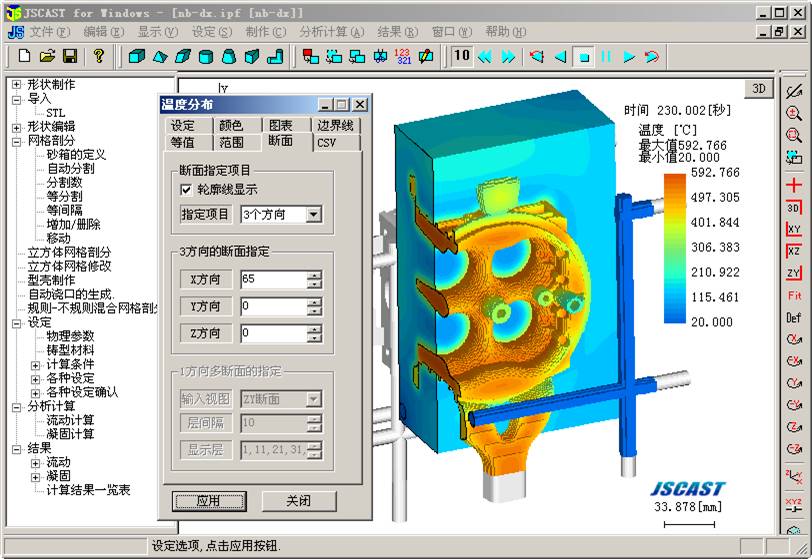The width and height of the screenshot is (812, 559).
Task: Click the Def default view icon
Action: click(x=794, y=317)
